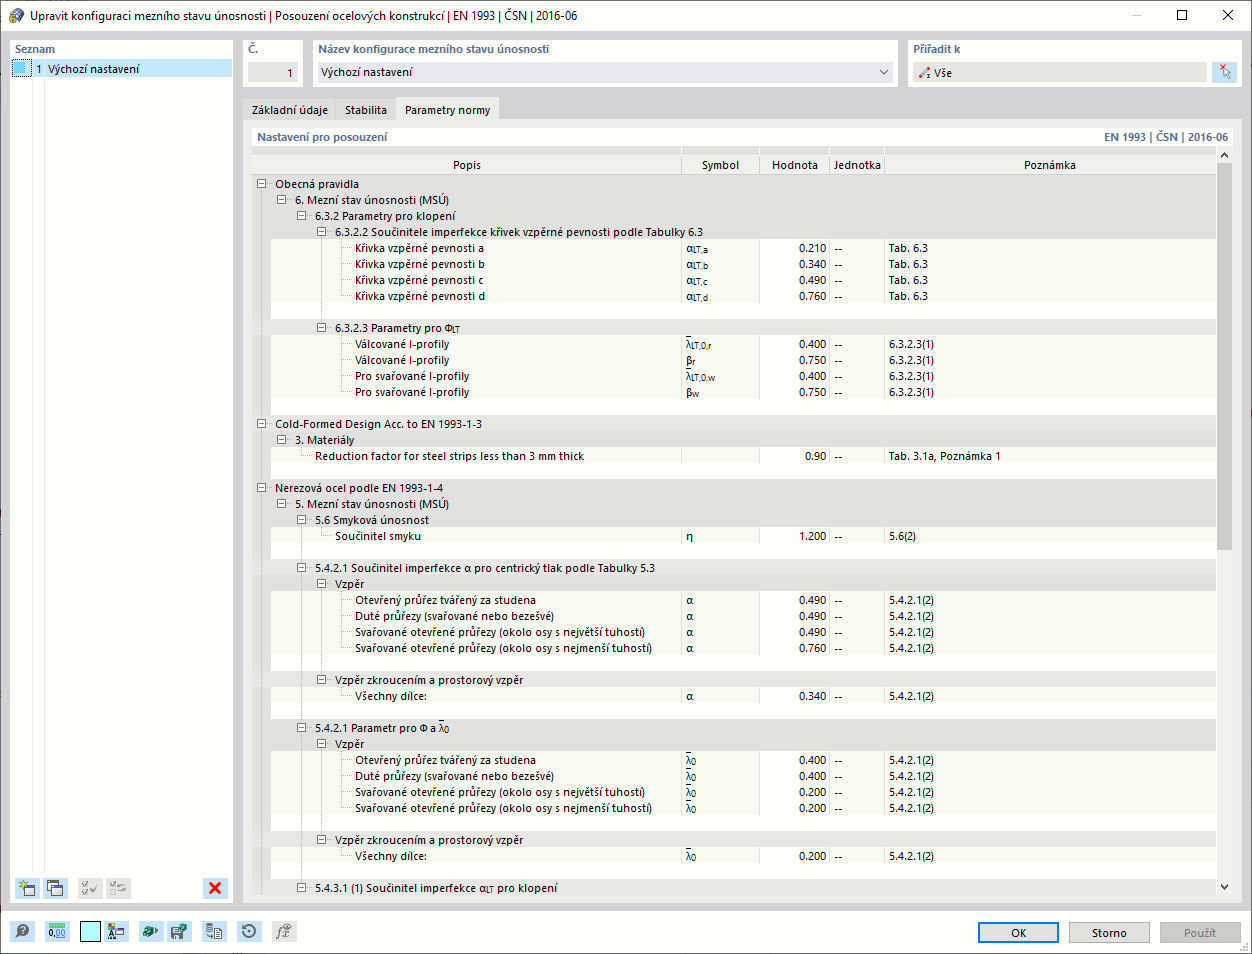Reset values using the circular arrow icon
Screen dimensions: 1252x954
coord(249,931)
